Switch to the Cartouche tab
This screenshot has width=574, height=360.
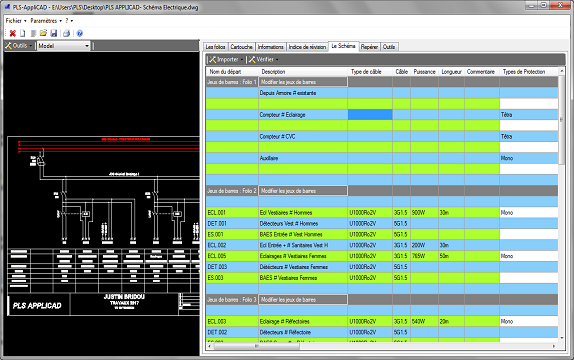241,47
